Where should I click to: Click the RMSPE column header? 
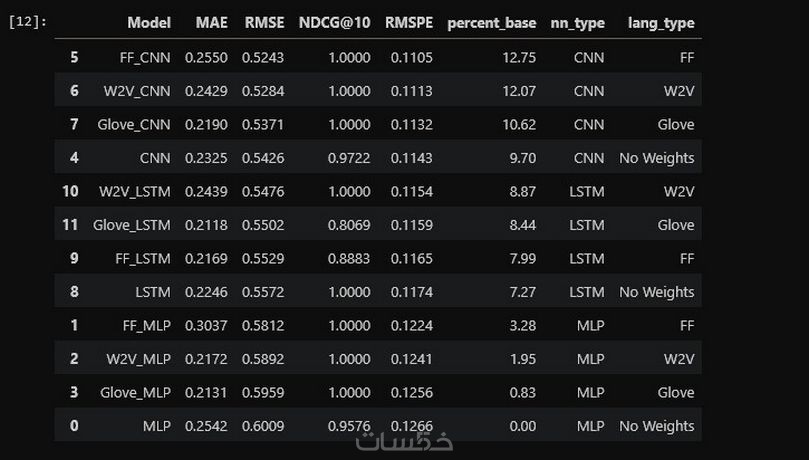click(408, 23)
